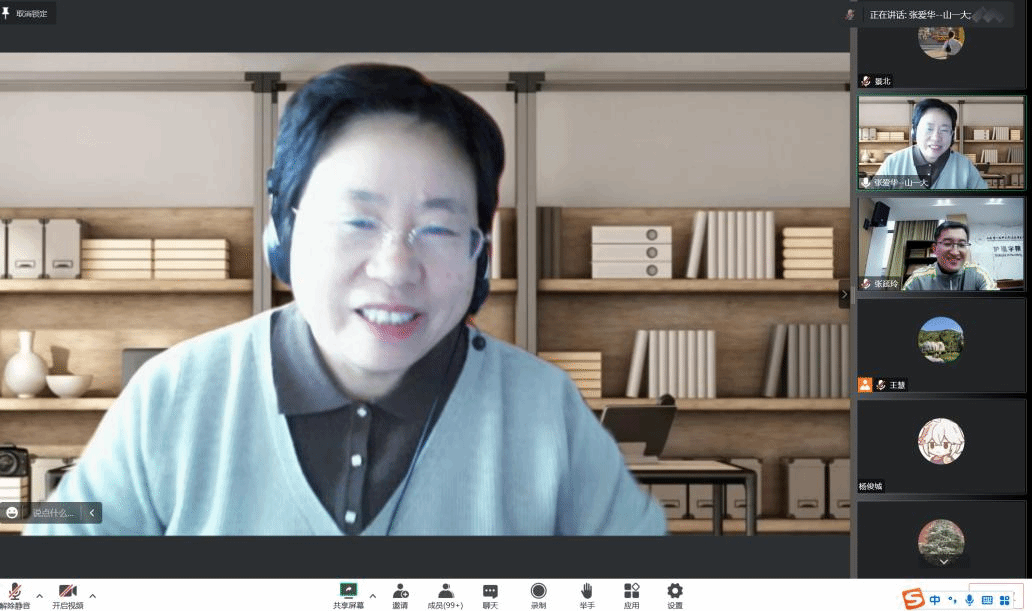1032x611 pixels.
Task: Click the unmute microphone icon (解除静音)
Action: [14, 591]
